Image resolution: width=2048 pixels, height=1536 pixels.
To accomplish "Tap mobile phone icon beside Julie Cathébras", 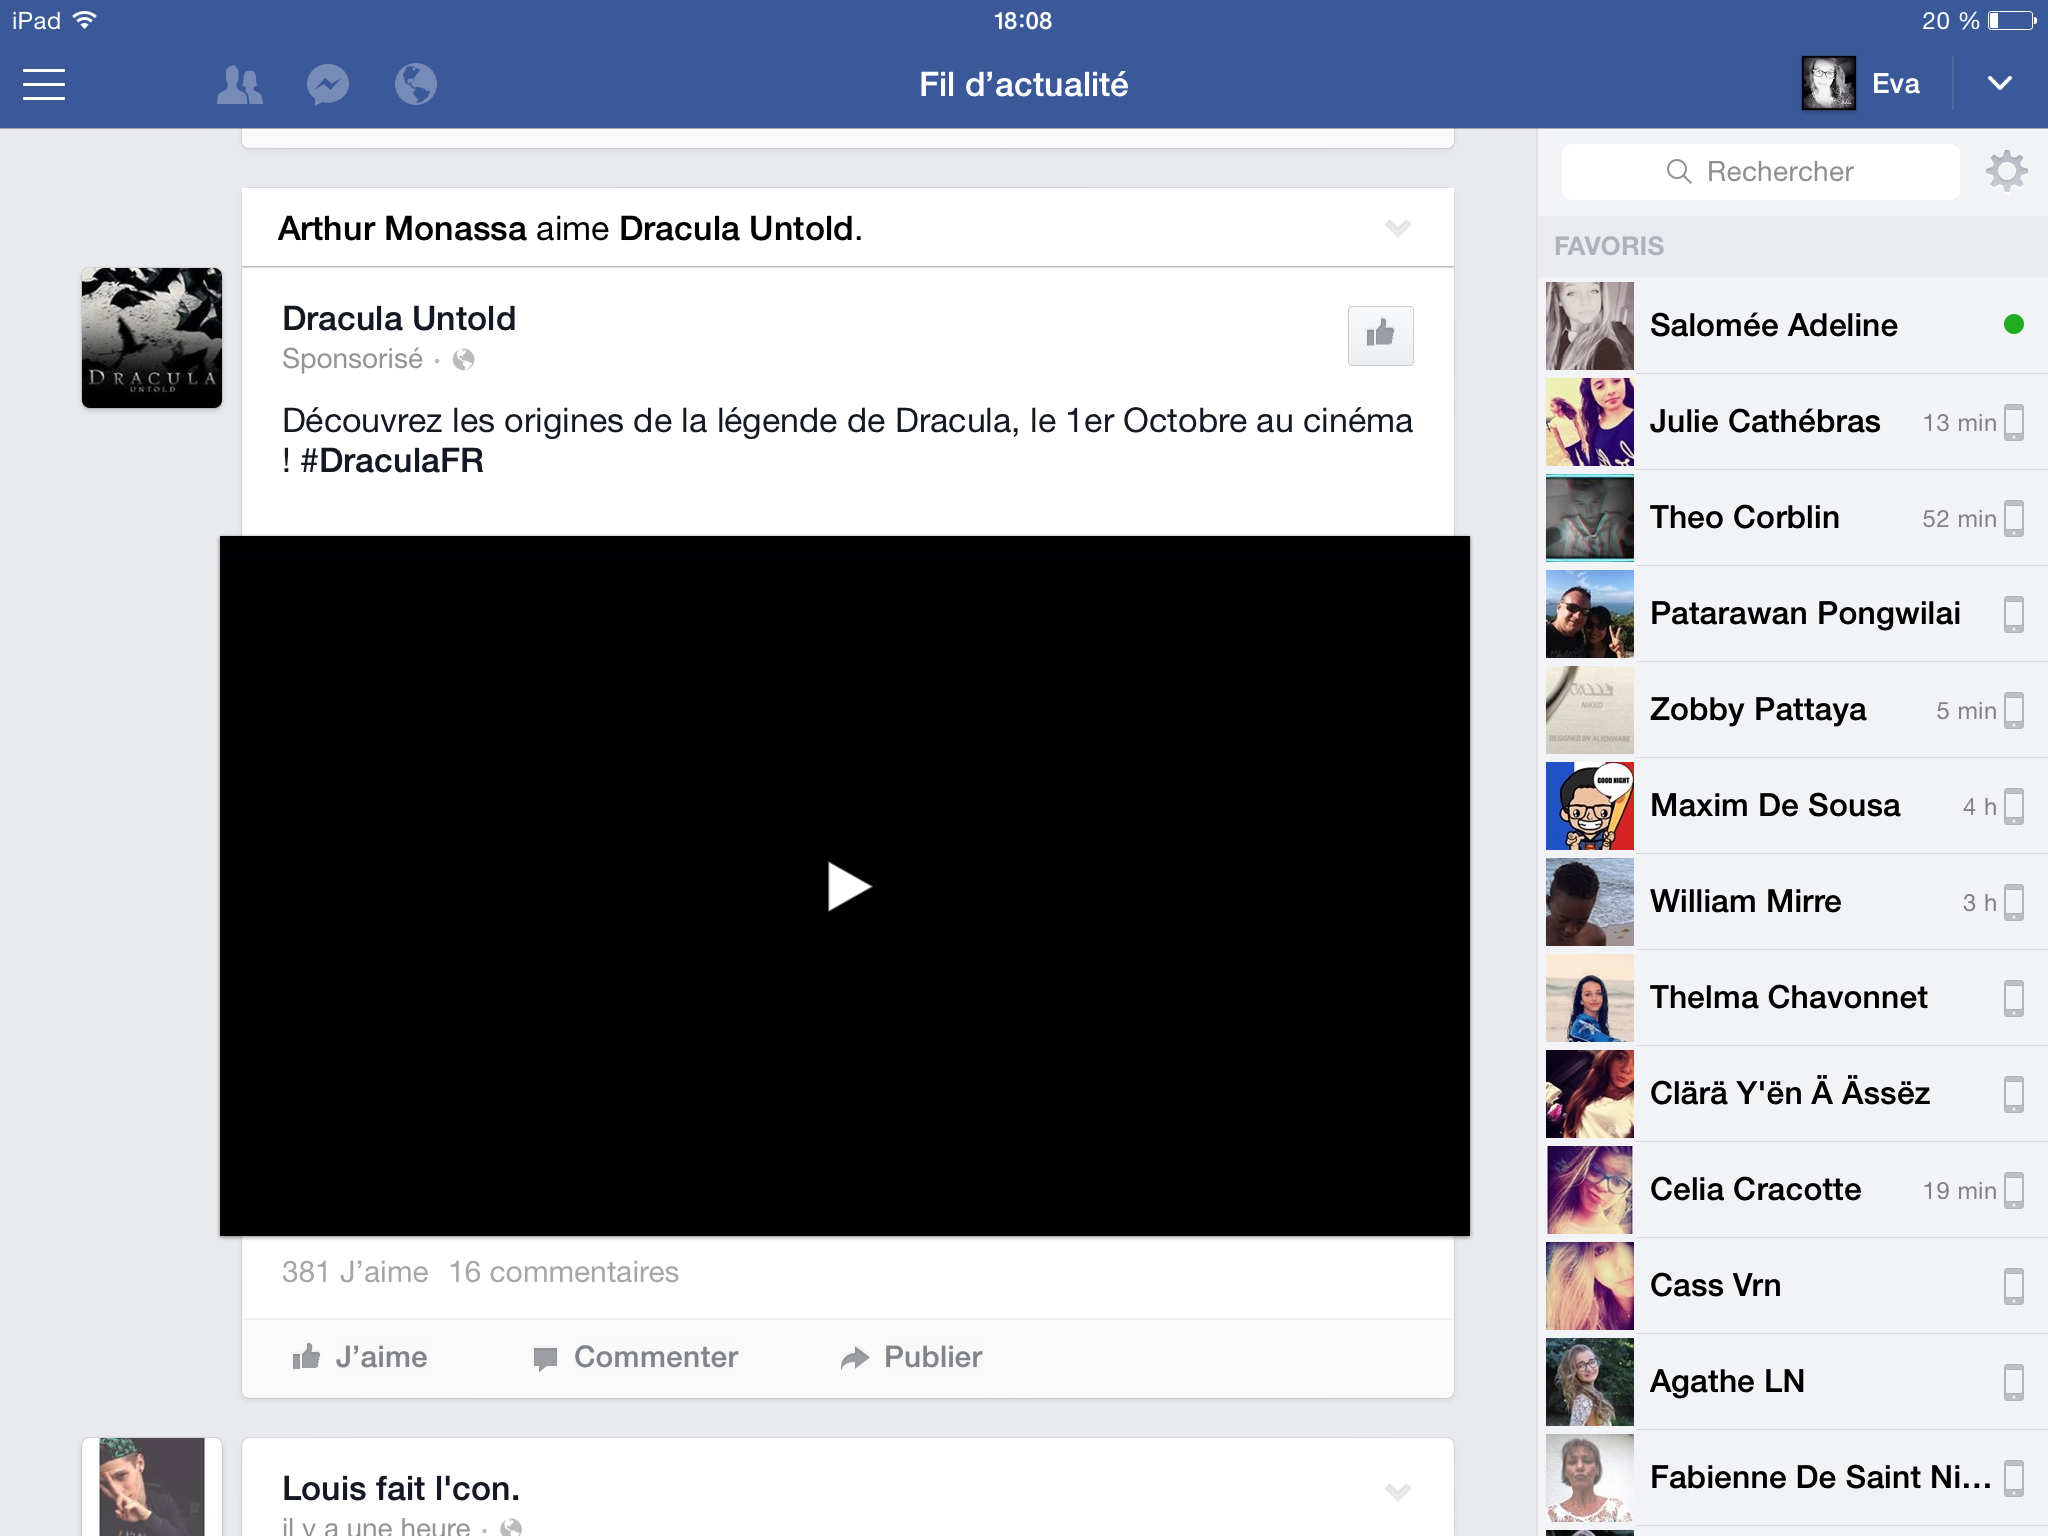I will (2014, 422).
